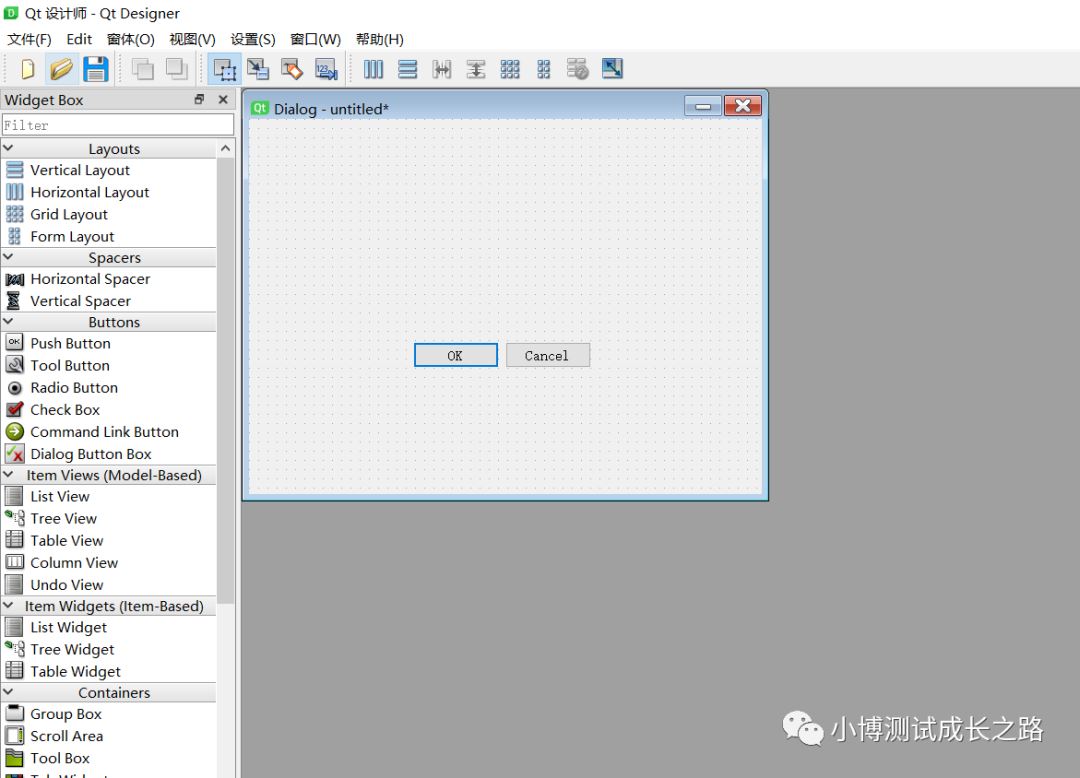
Task: Click the Adjust Size toolbar icon
Action: coord(613,69)
